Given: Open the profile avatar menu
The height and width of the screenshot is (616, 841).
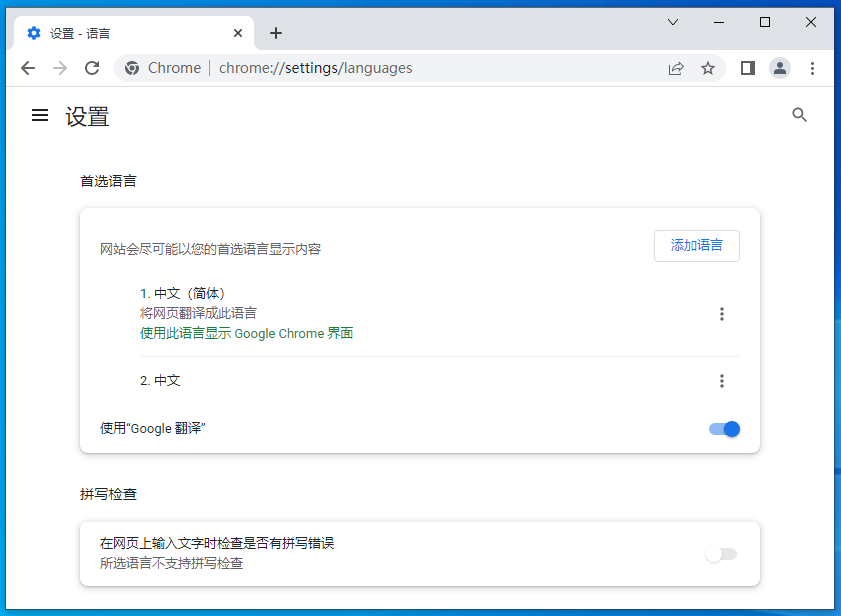Looking at the screenshot, I should (x=780, y=68).
